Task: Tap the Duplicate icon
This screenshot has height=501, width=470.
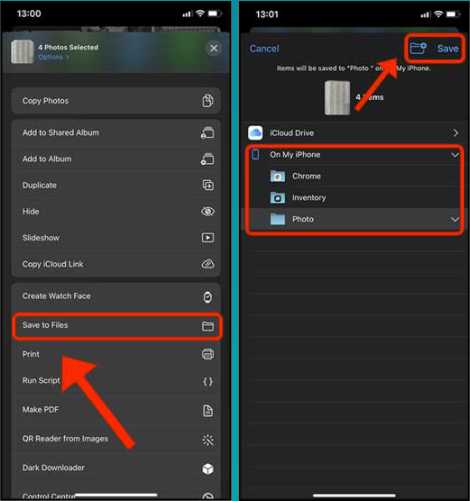Action: [208, 185]
